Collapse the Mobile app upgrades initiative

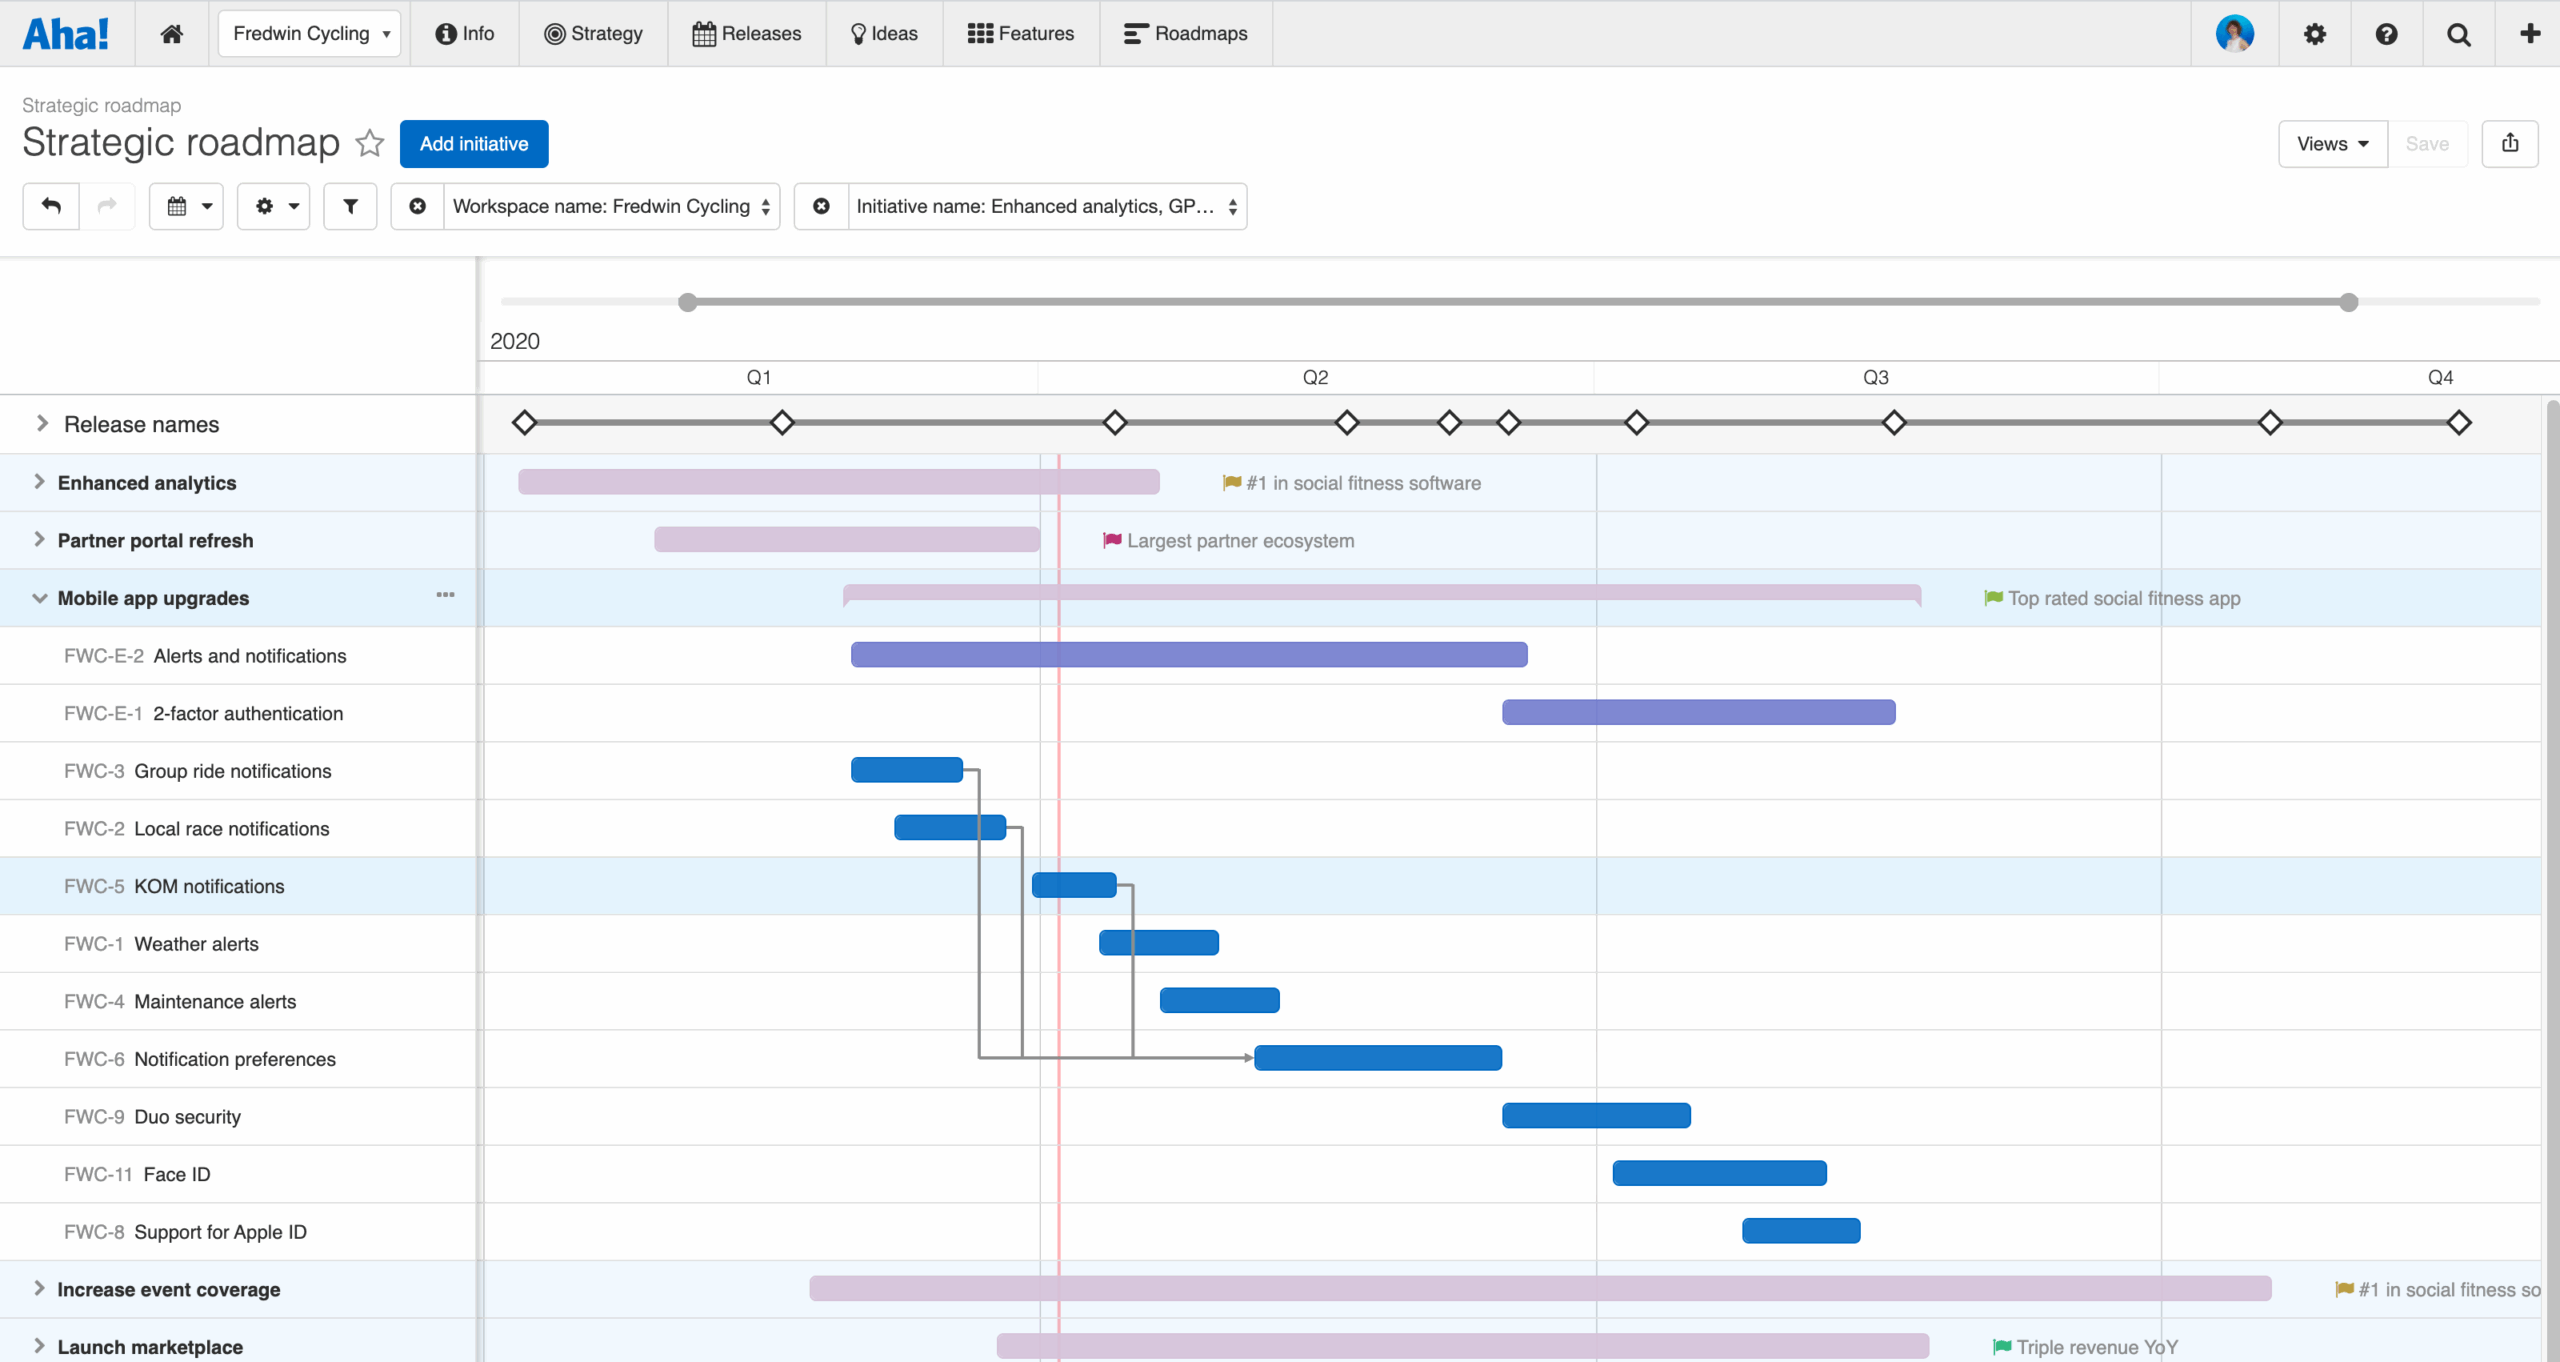click(x=39, y=597)
